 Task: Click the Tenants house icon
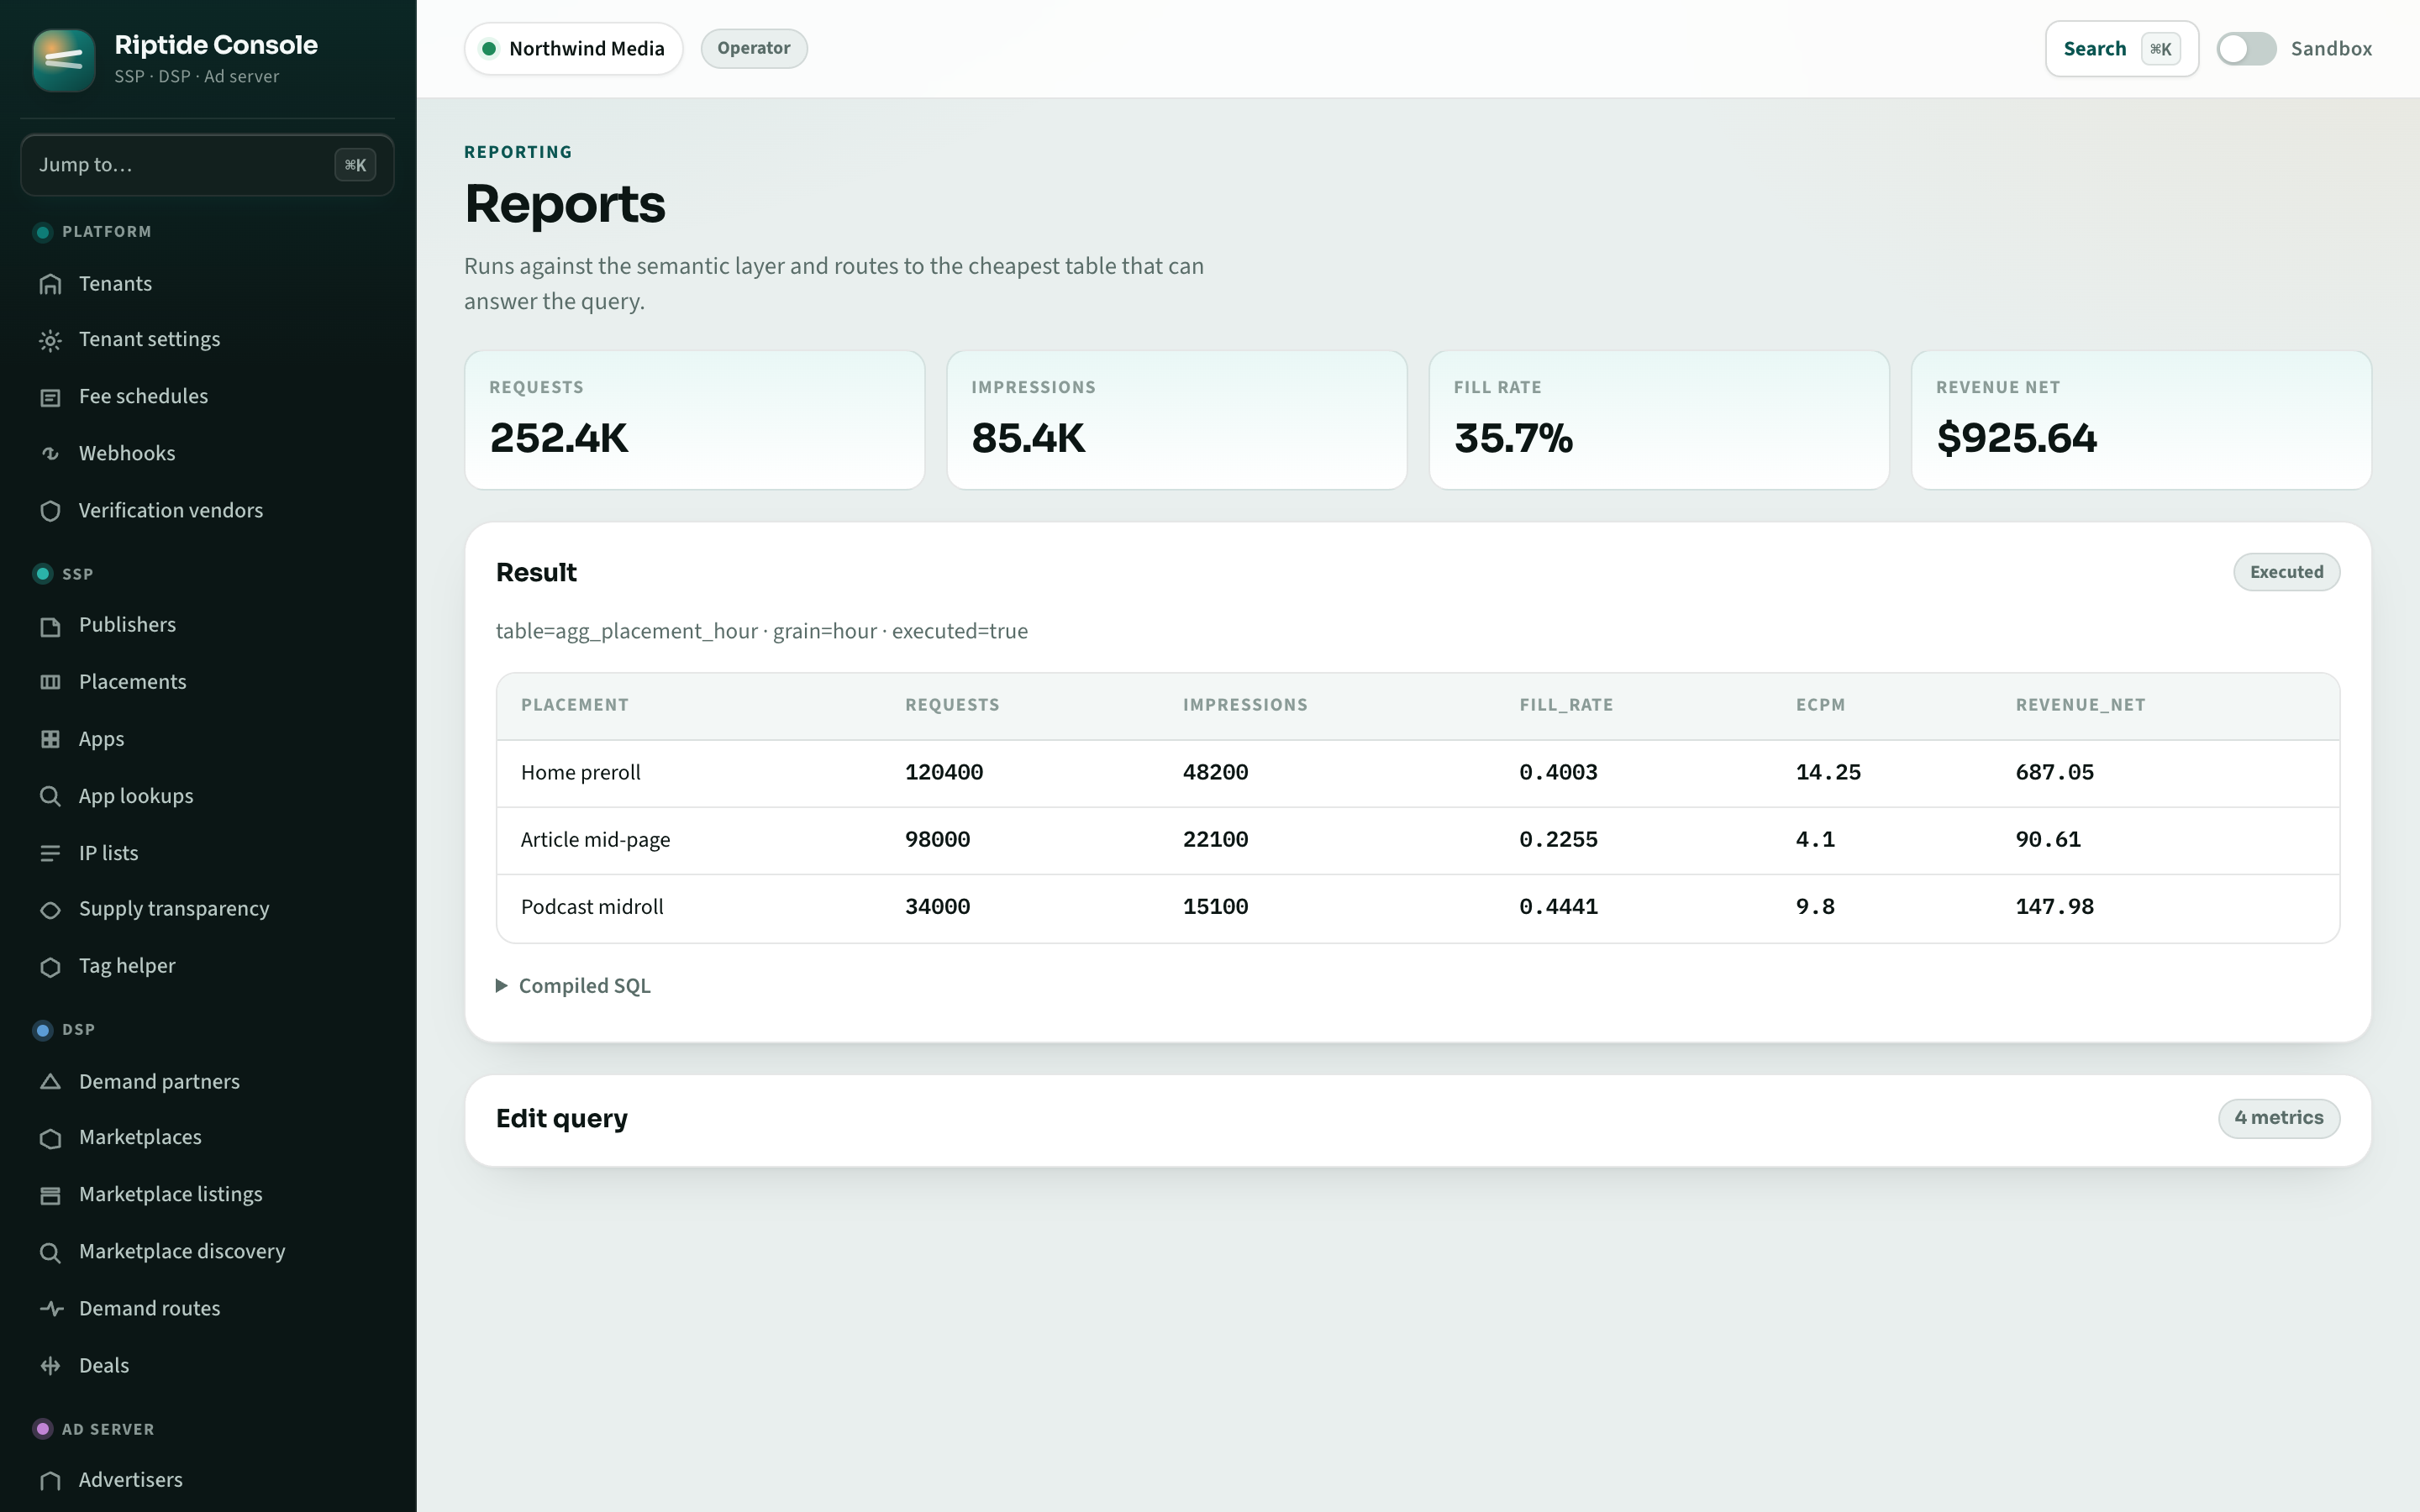click(x=50, y=284)
